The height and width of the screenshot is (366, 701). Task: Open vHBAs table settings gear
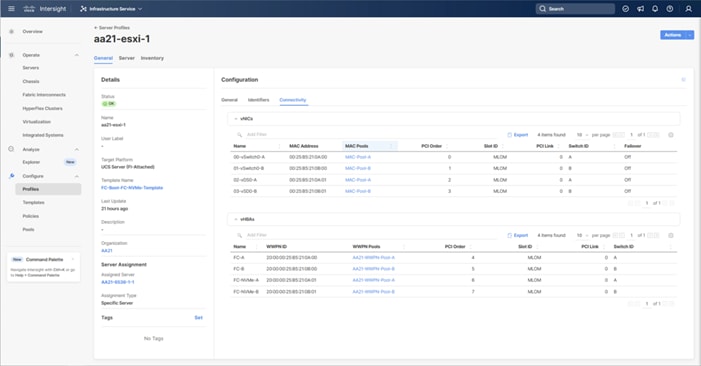[x=671, y=236]
